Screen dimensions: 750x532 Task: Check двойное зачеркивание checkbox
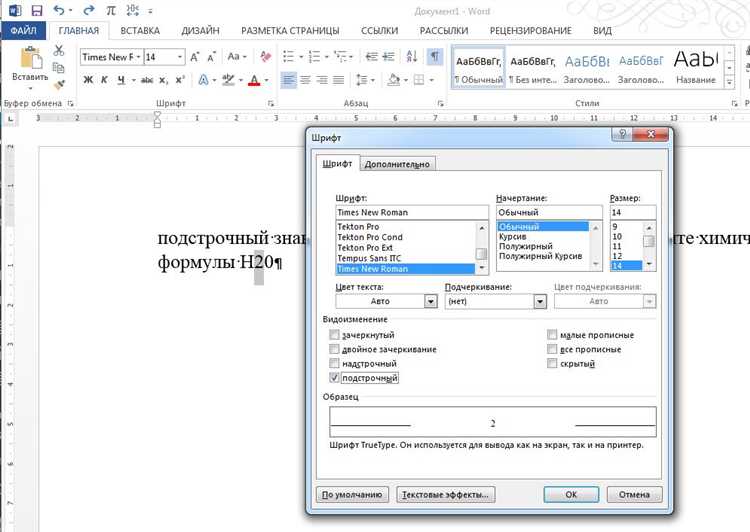[334, 349]
